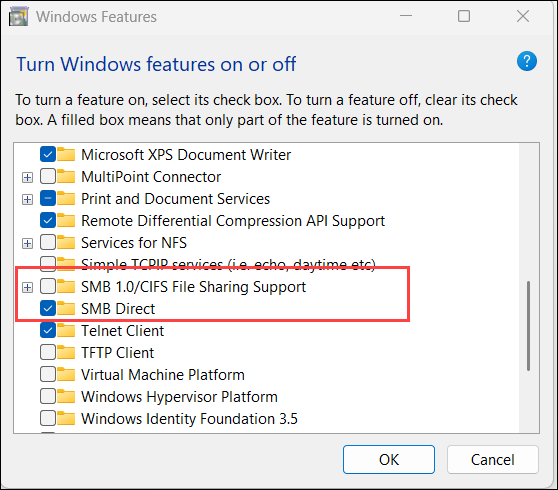The height and width of the screenshot is (490, 558).
Task: Enable Windows Hypervisor Platform checkbox
Action: coord(48,397)
